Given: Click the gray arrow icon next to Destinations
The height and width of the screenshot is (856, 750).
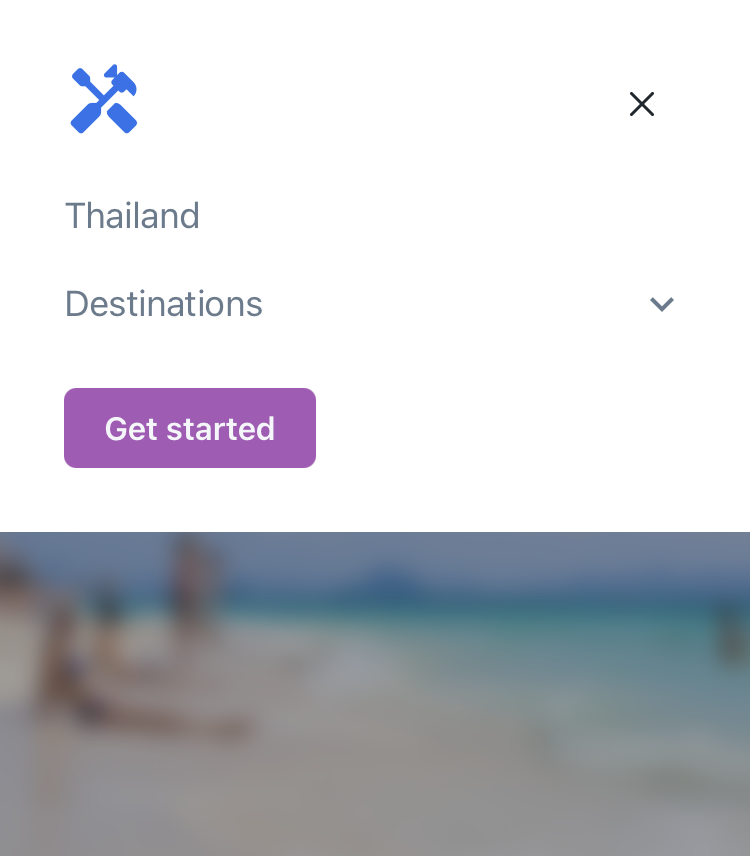Looking at the screenshot, I should [662, 304].
